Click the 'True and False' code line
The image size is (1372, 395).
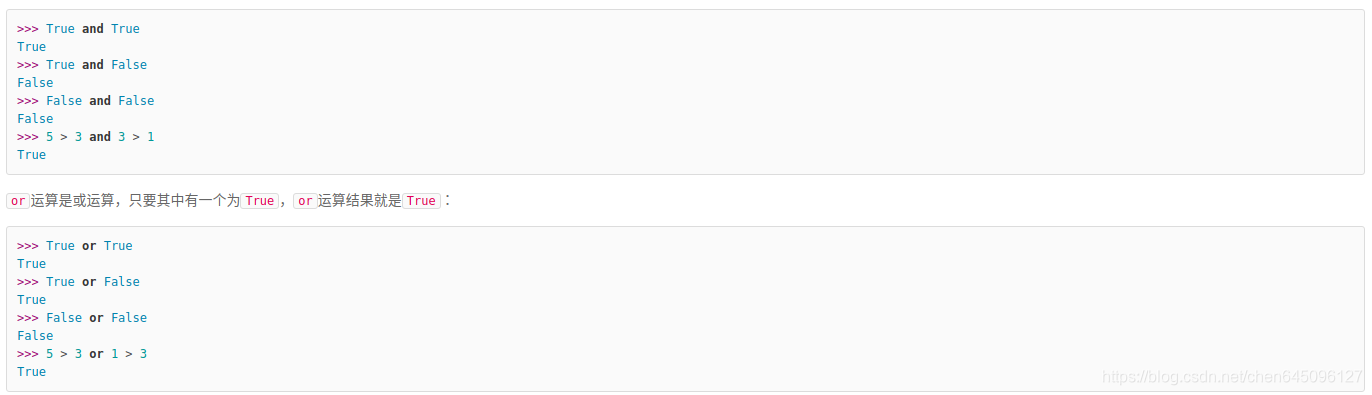[82, 65]
